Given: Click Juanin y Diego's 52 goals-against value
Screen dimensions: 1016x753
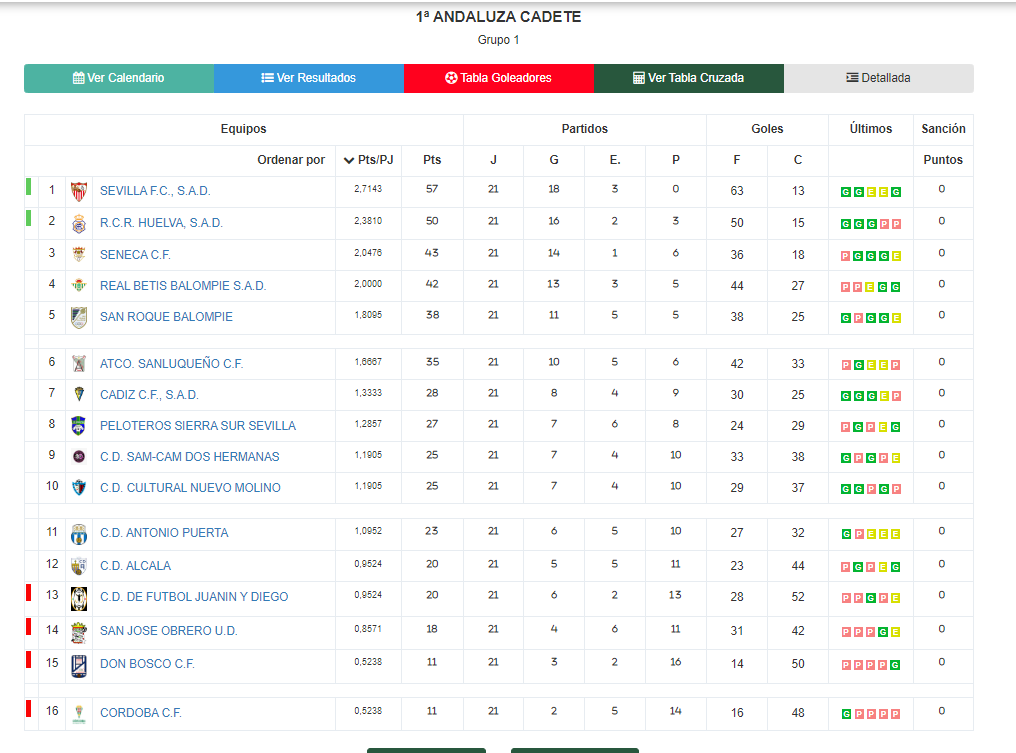Looking at the screenshot, I should click(798, 597).
